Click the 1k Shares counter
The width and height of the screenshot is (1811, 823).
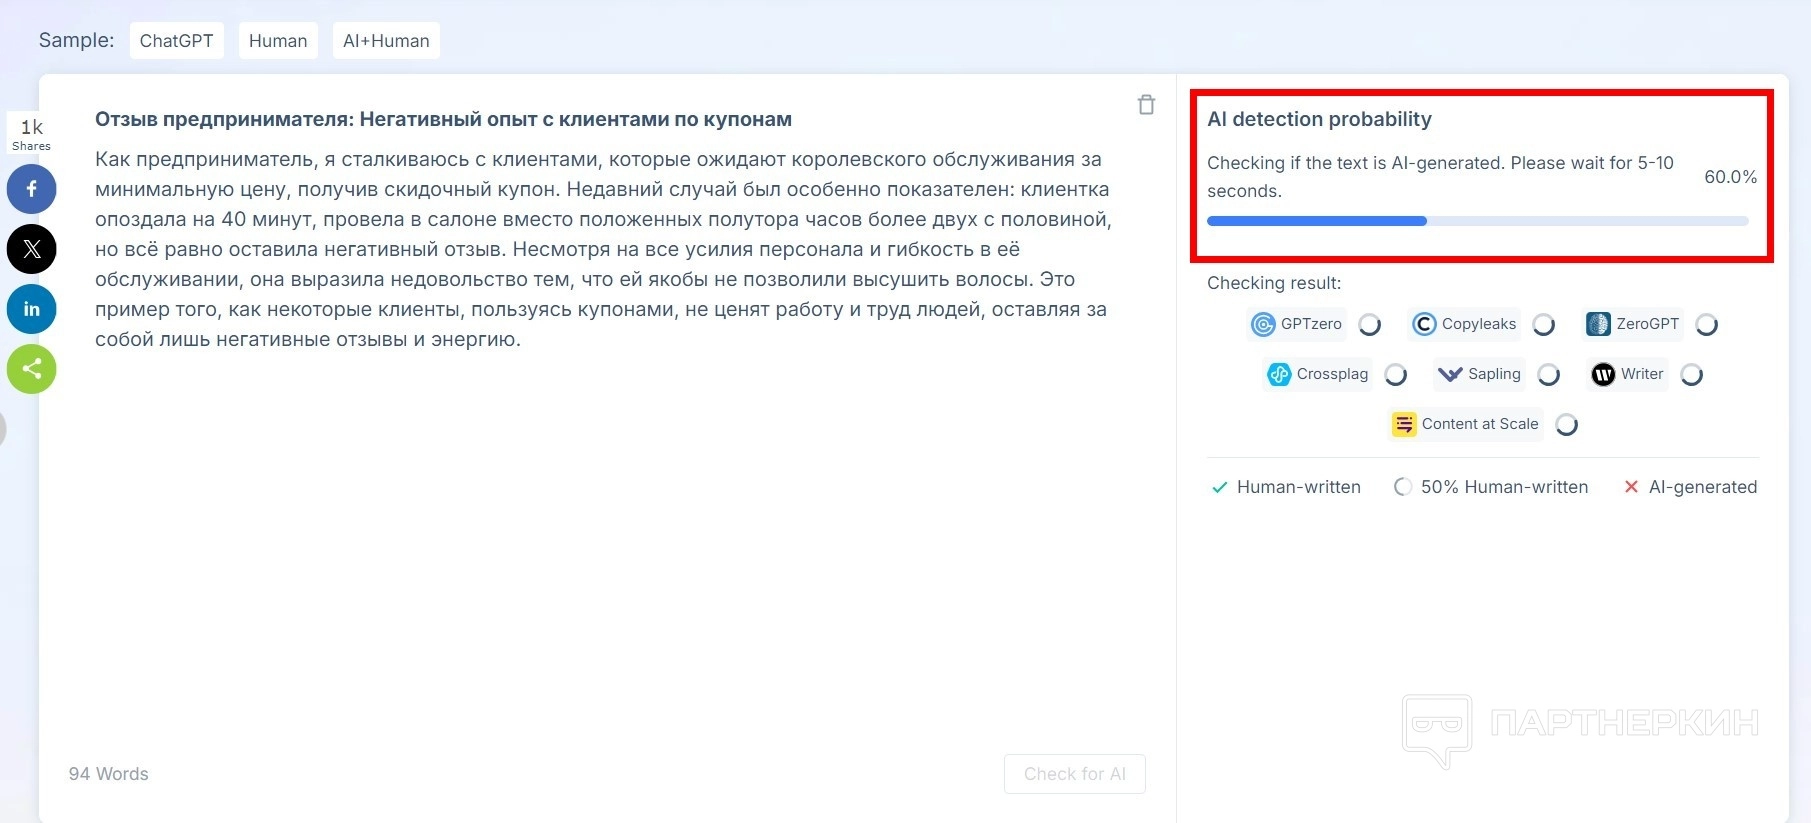click(x=32, y=134)
